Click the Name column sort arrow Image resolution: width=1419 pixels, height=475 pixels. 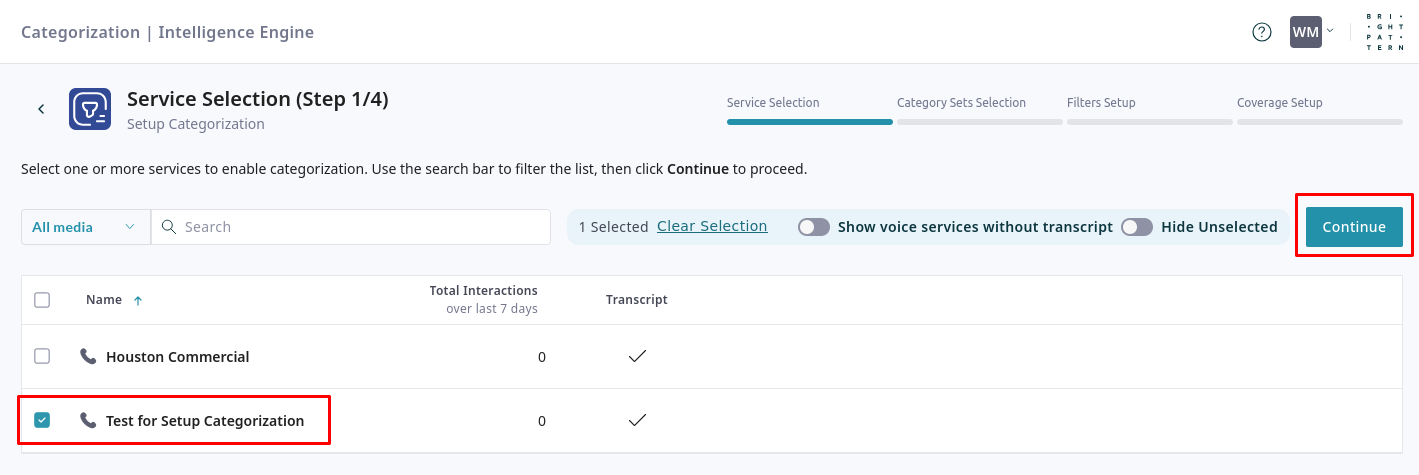[x=138, y=300]
